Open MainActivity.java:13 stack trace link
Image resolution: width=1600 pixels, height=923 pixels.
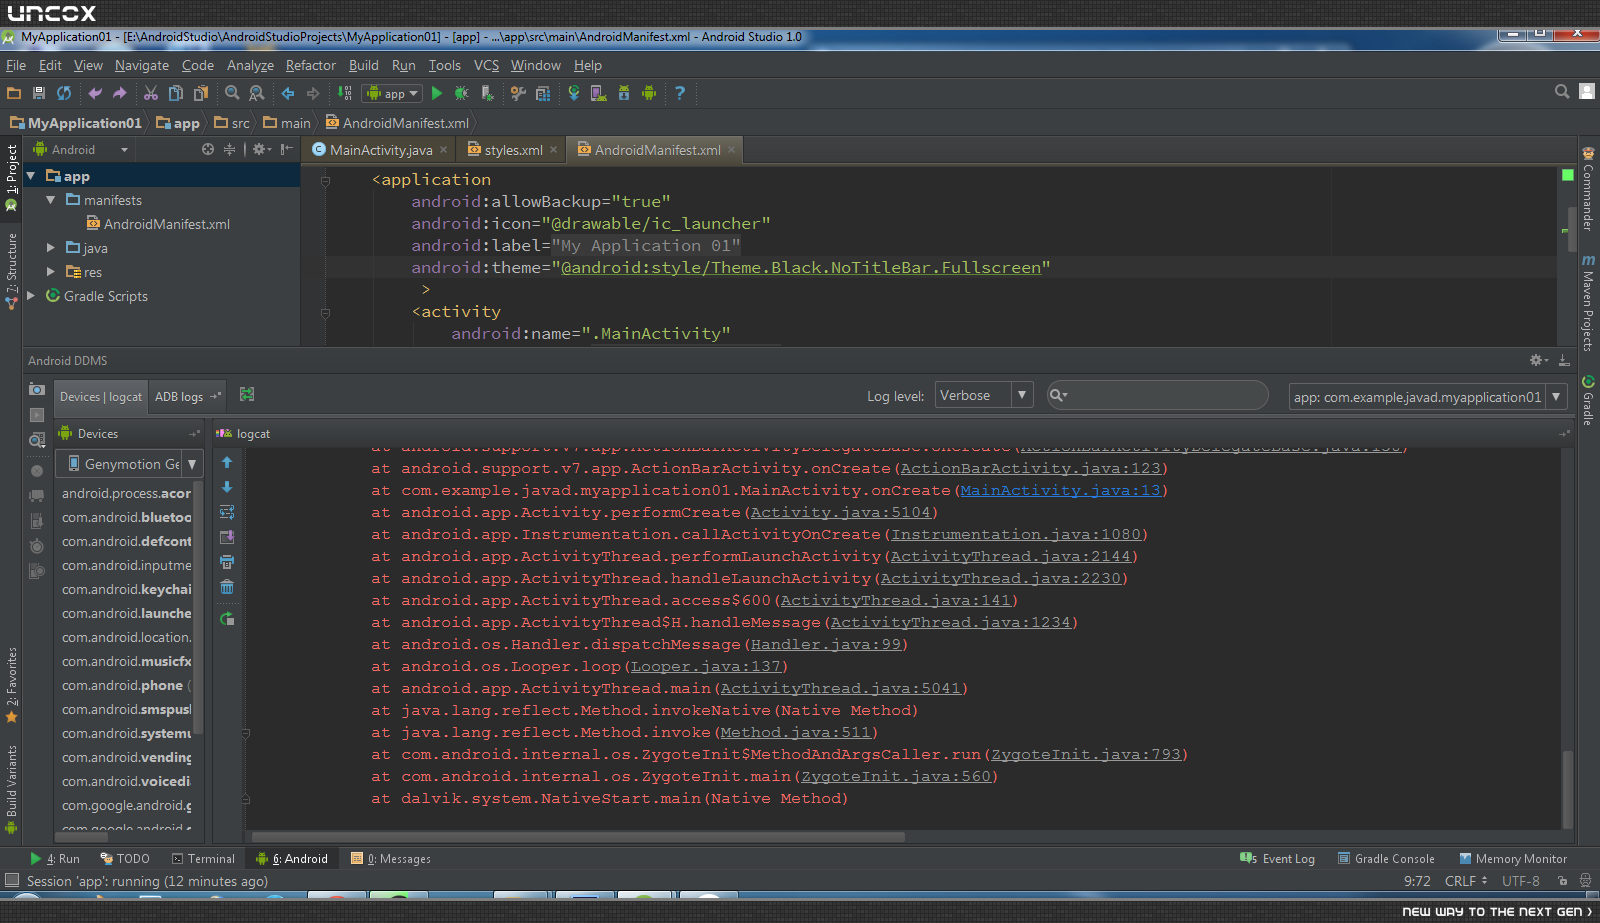(1059, 491)
